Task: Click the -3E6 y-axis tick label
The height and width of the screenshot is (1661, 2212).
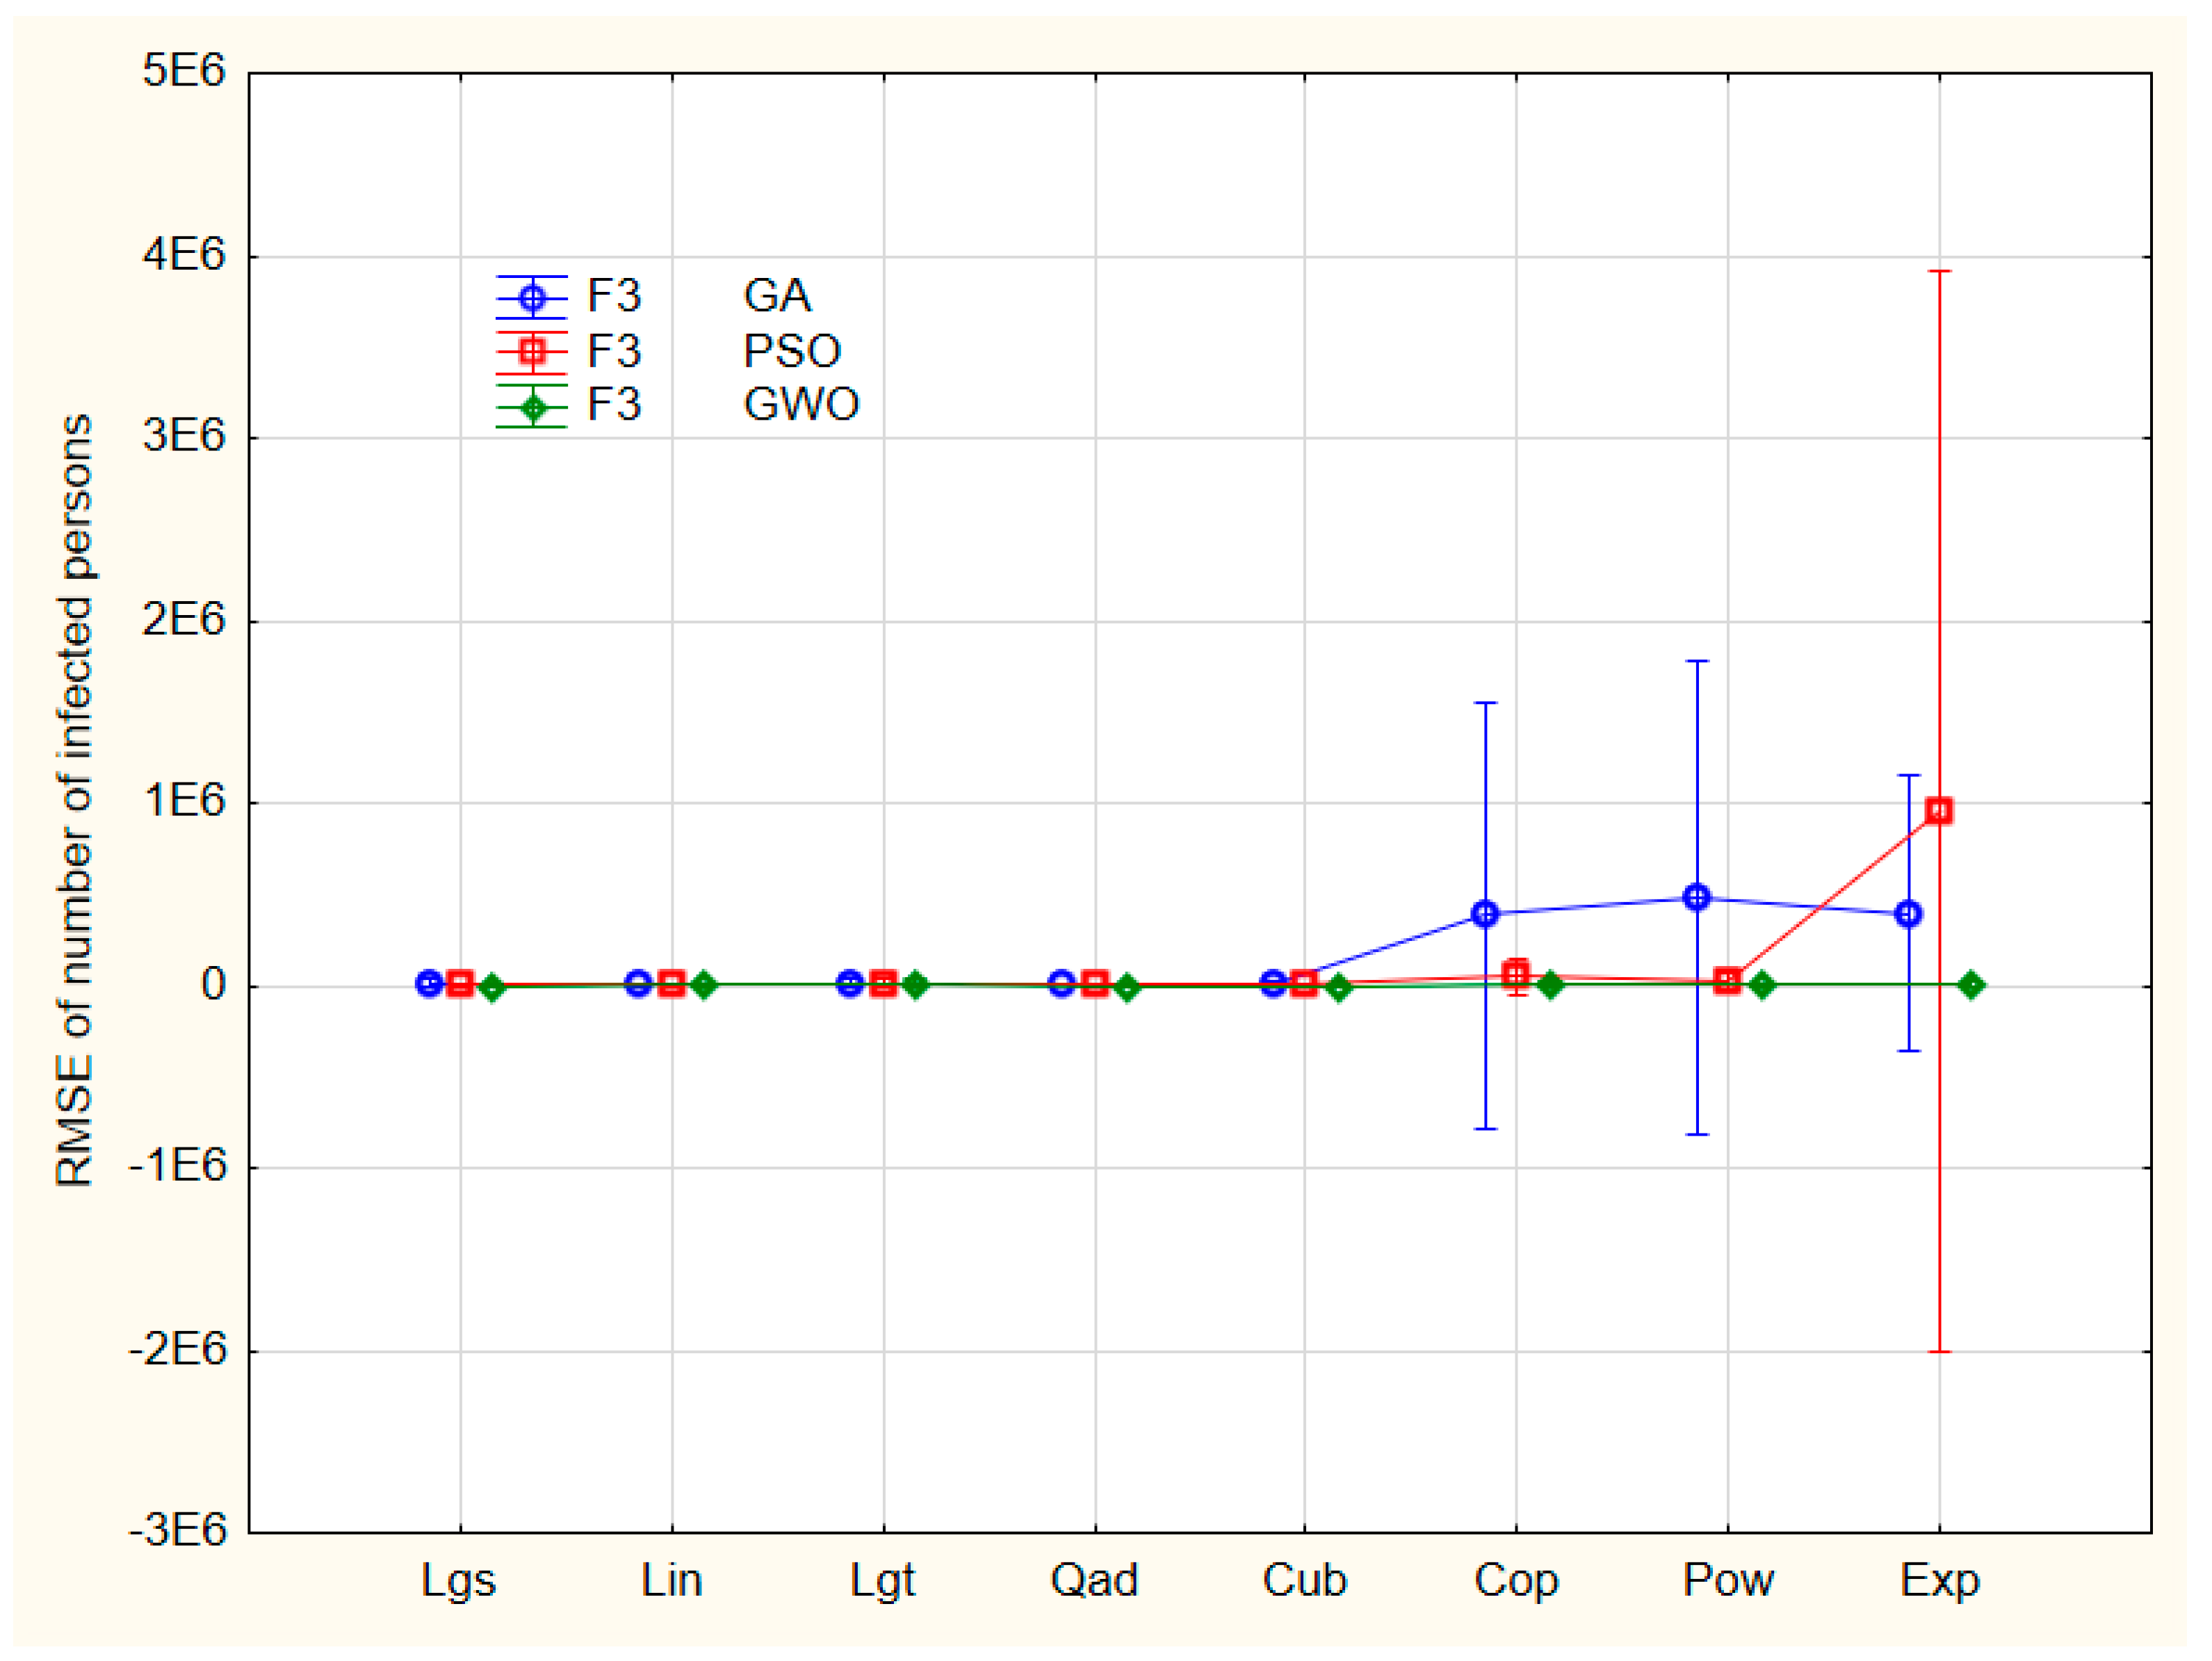Action: click(x=177, y=1529)
